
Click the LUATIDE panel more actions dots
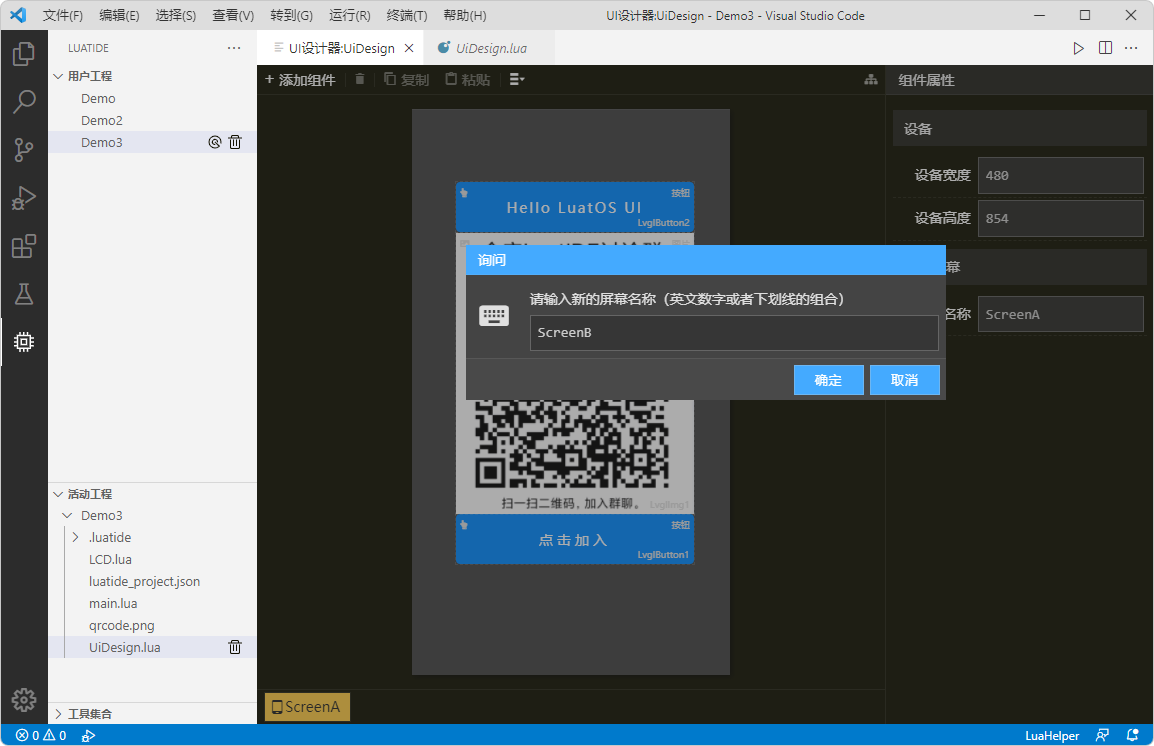pos(234,48)
